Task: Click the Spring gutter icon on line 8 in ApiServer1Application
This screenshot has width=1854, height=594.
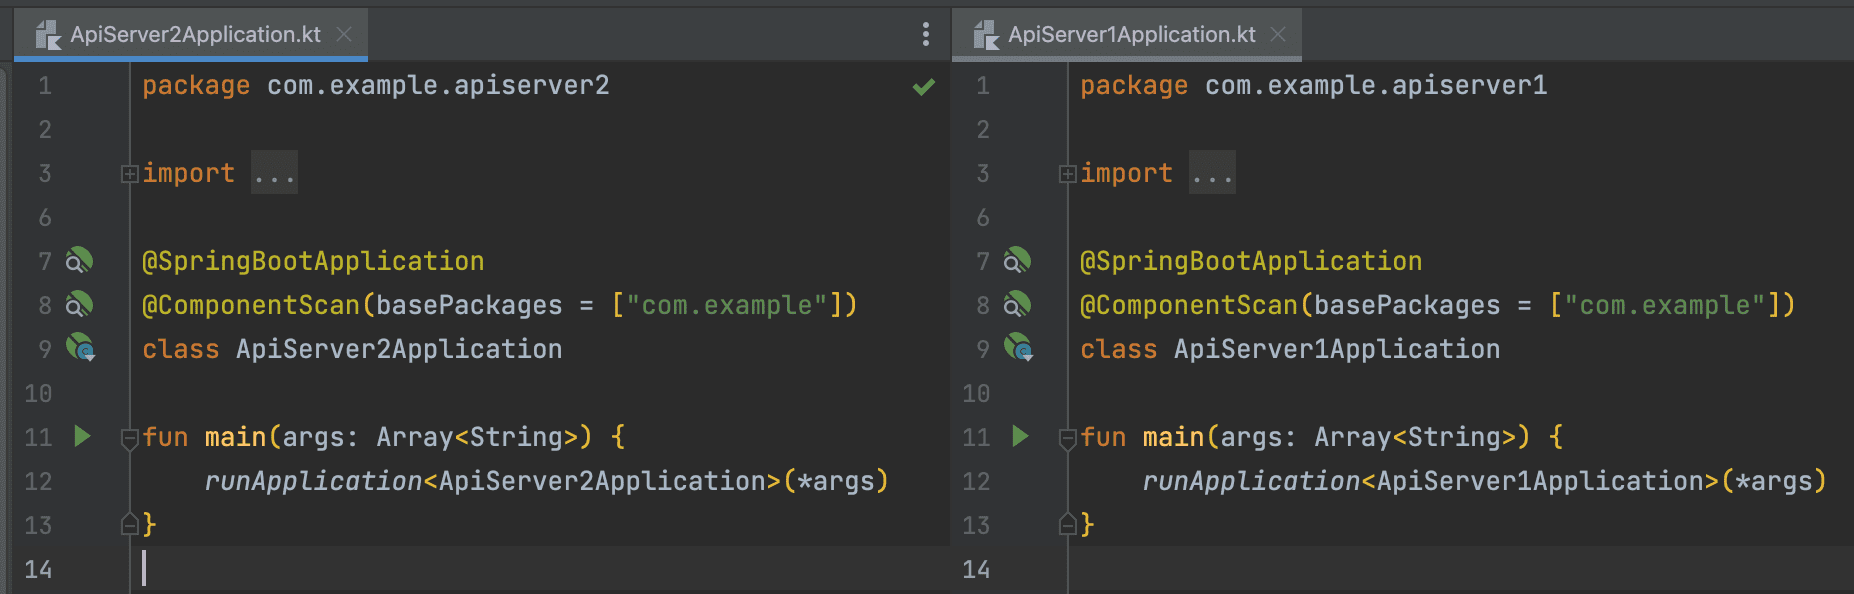Action: point(1017,305)
